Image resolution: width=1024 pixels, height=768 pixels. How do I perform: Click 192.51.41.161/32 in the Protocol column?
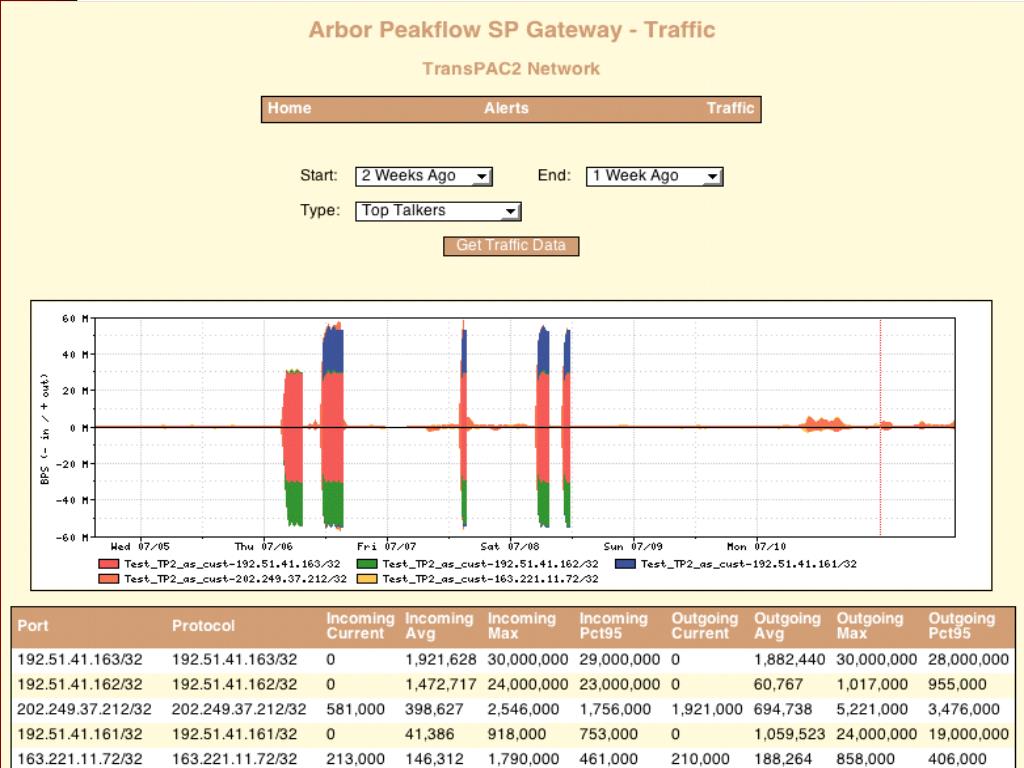point(234,734)
